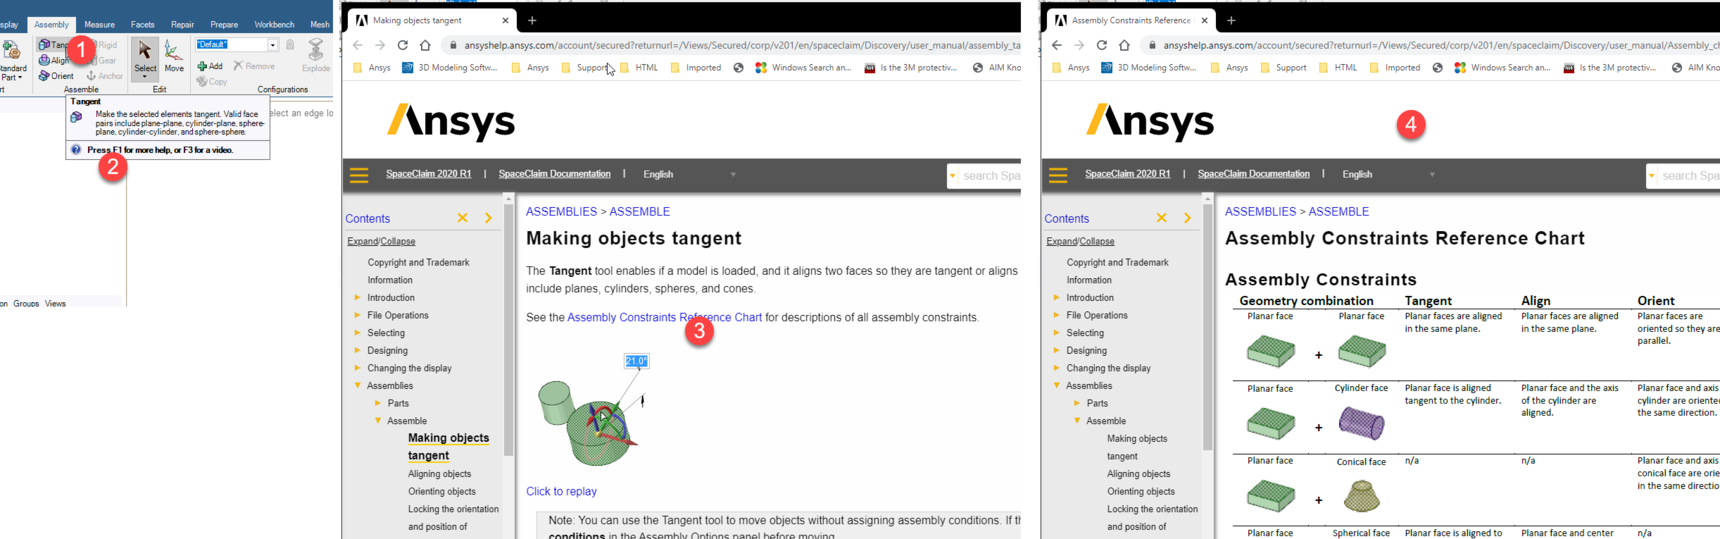Open hamburger menu in left help page
This screenshot has height=539, width=1720.
tap(359, 175)
